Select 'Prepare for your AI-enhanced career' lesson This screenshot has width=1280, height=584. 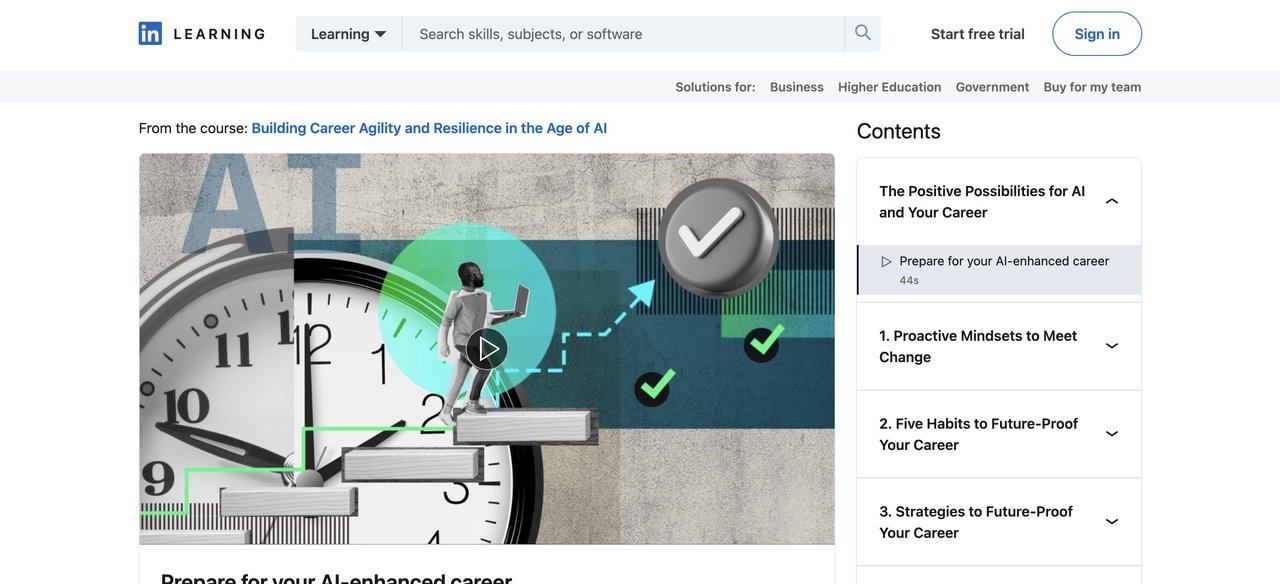(x=999, y=270)
